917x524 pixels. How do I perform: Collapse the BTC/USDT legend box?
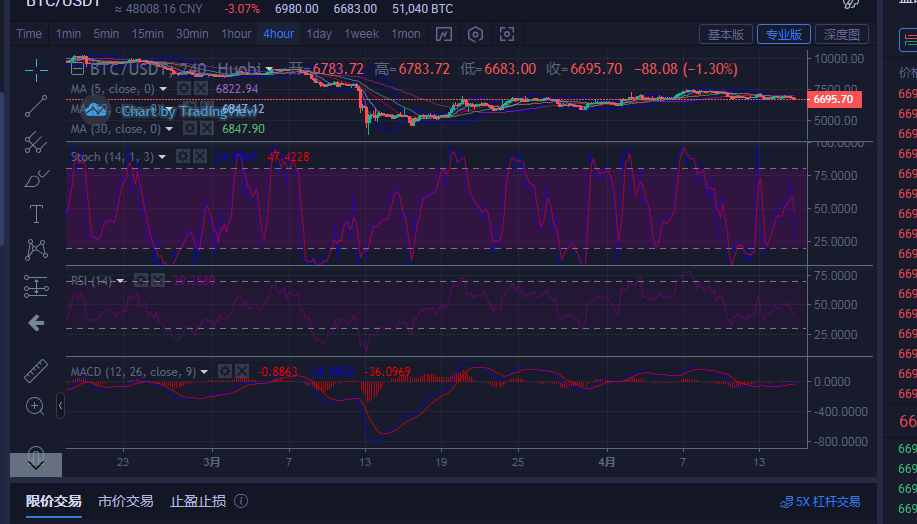point(77,69)
